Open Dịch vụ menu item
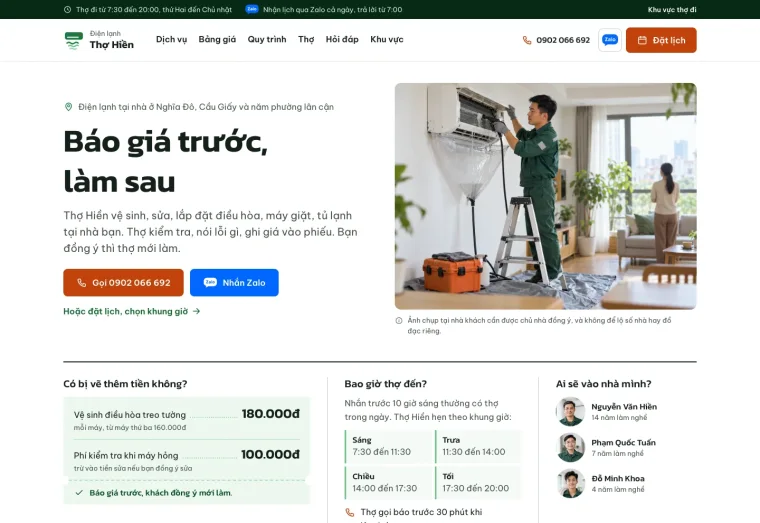The width and height of the screenshot is (760, 523). 172,40
